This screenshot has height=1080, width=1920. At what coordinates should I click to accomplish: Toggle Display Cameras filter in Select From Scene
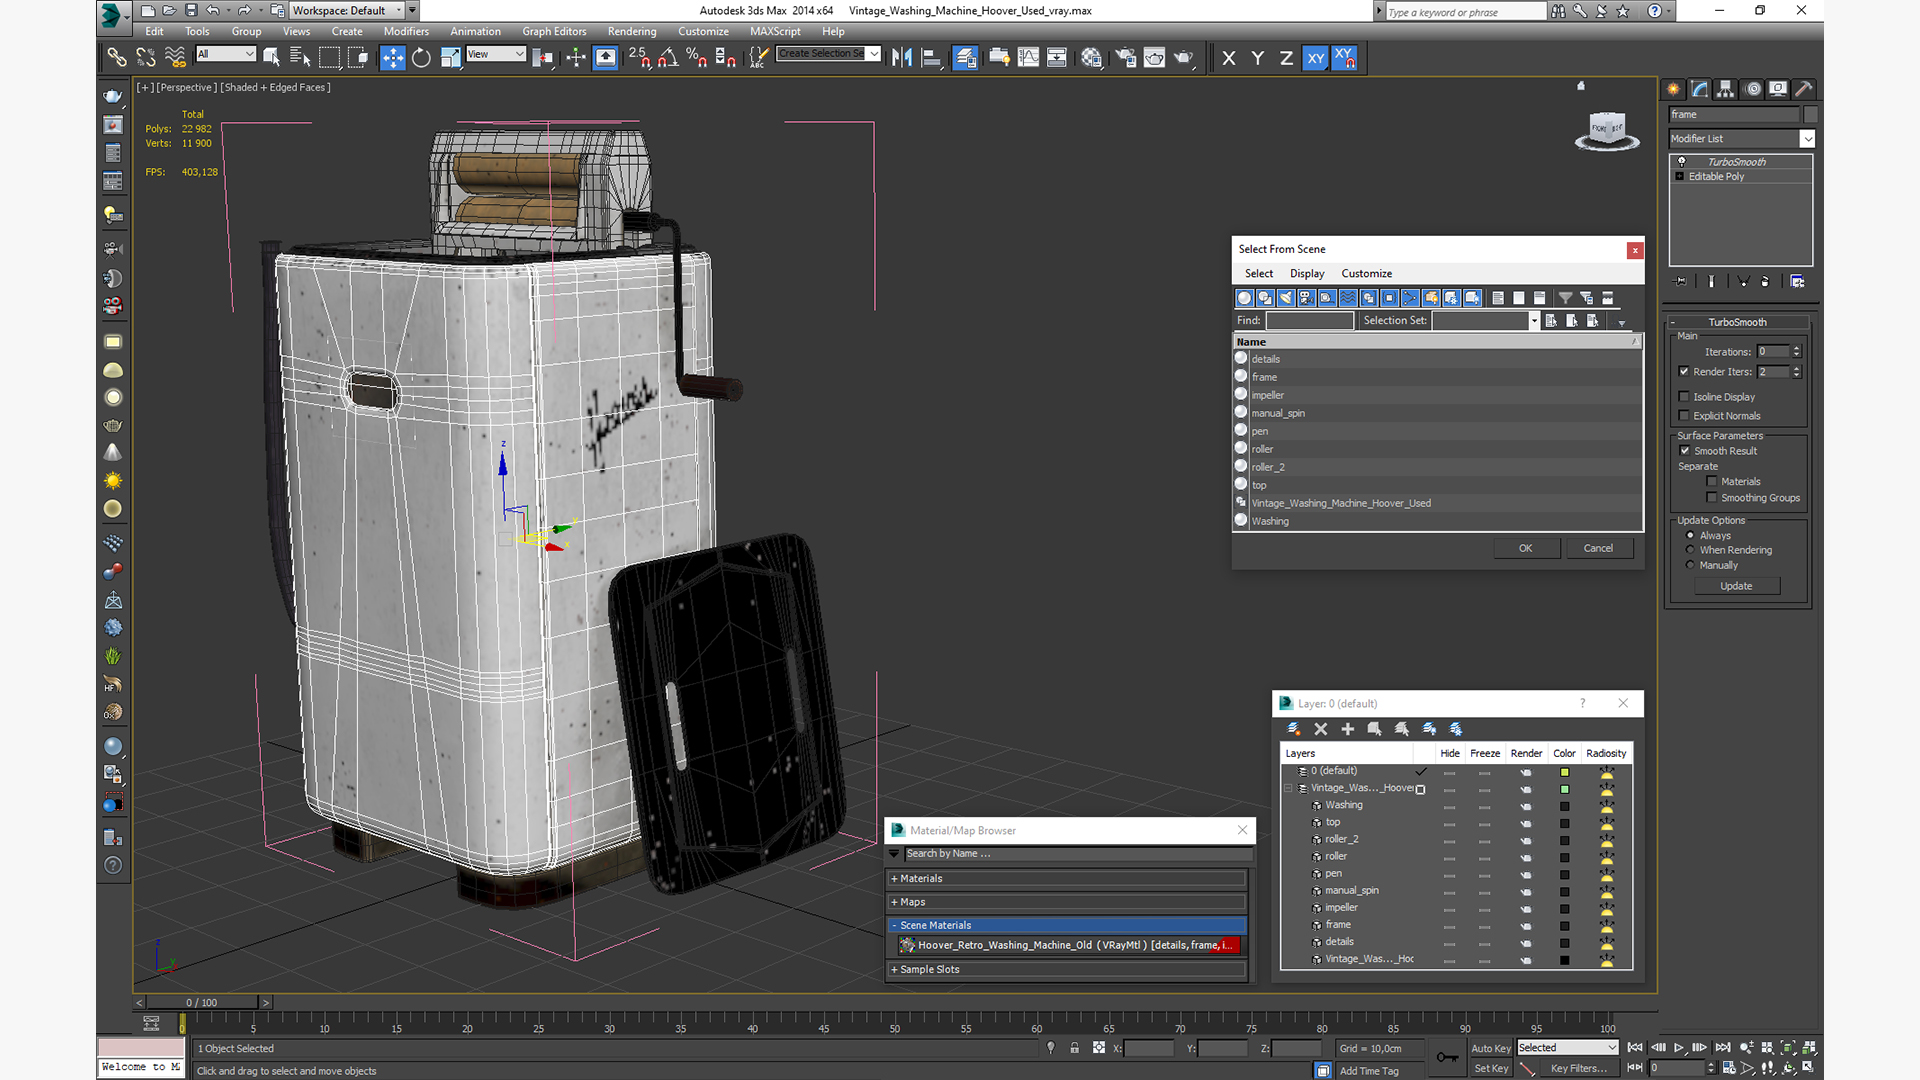(1306, 298)
